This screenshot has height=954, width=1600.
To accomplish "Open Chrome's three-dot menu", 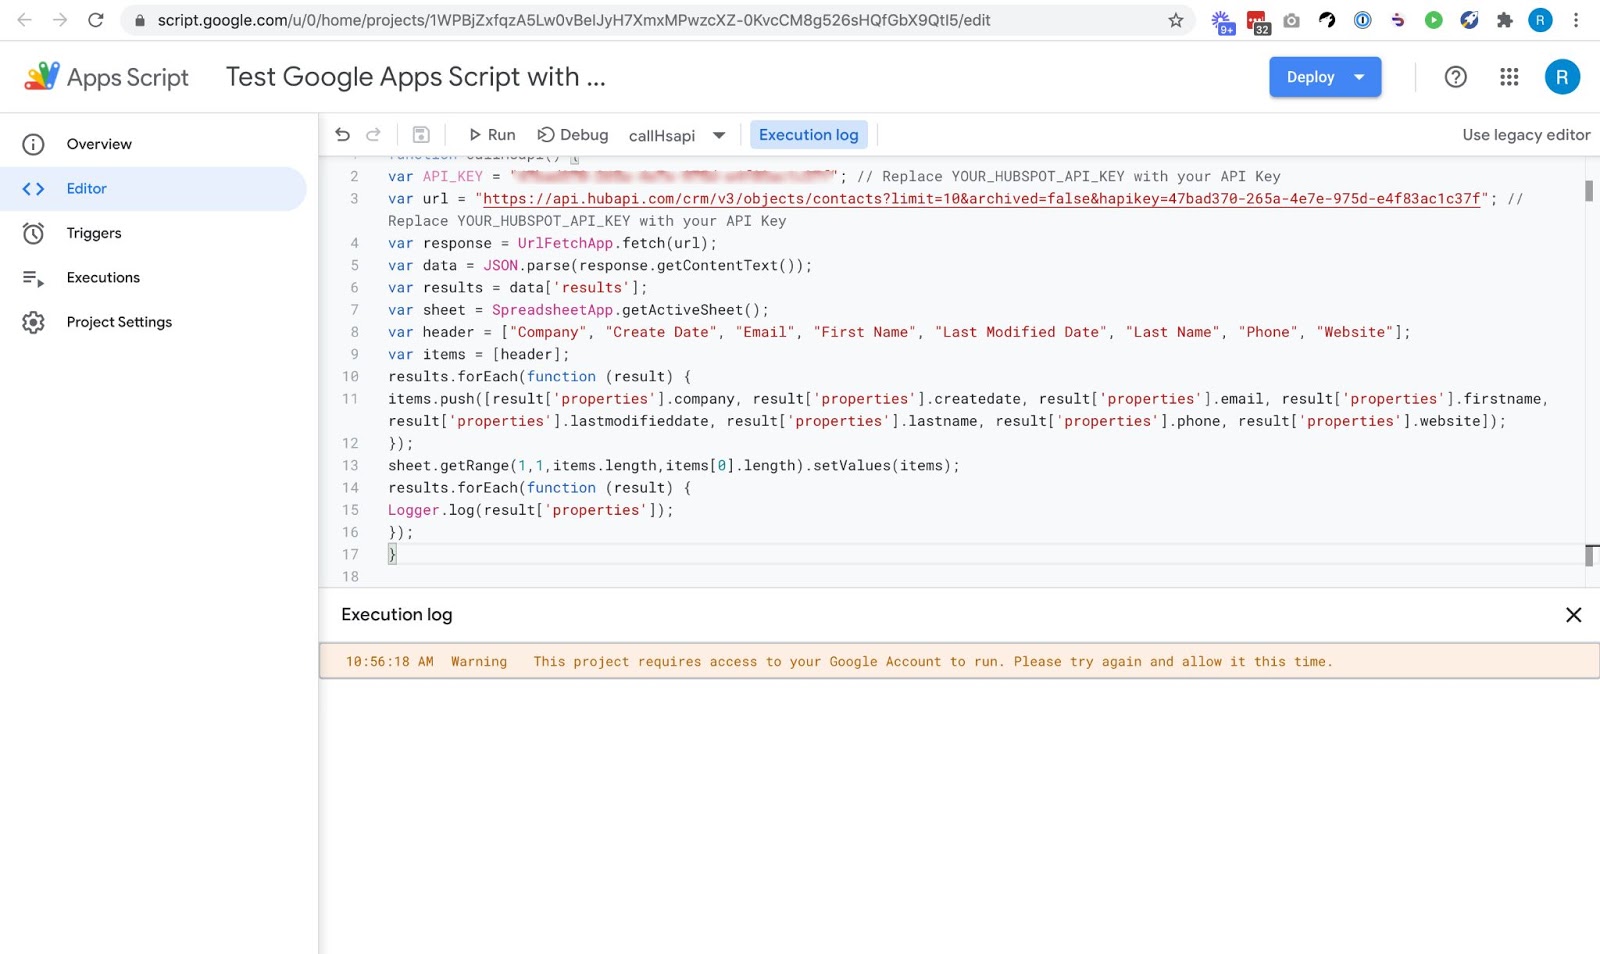I will coord(1576,20).
